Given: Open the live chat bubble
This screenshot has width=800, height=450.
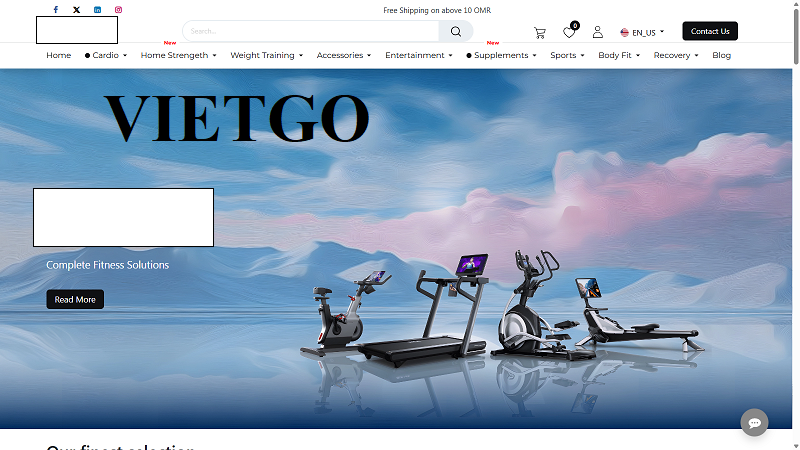Looking at the screenshot, I should (754, 422).
